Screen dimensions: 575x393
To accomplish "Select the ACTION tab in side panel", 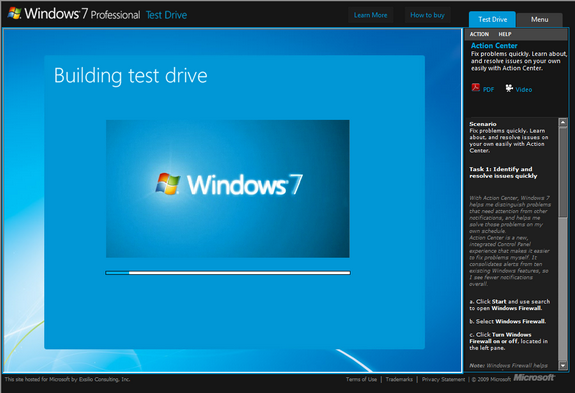I will [479, 34].
